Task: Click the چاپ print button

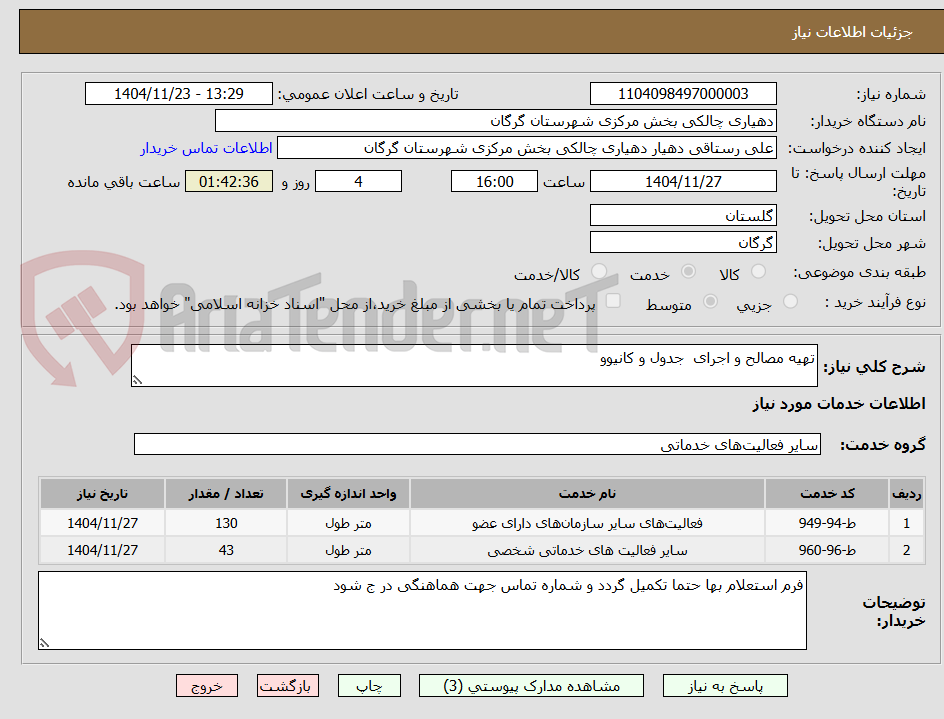Action: coord(369,686)
